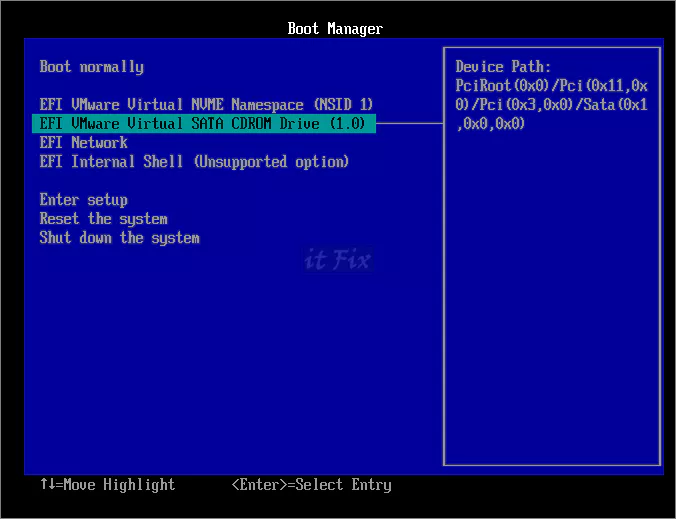Click Shut down the system
The height and width of the screenshot is (519, 676).
click(119, 238)
